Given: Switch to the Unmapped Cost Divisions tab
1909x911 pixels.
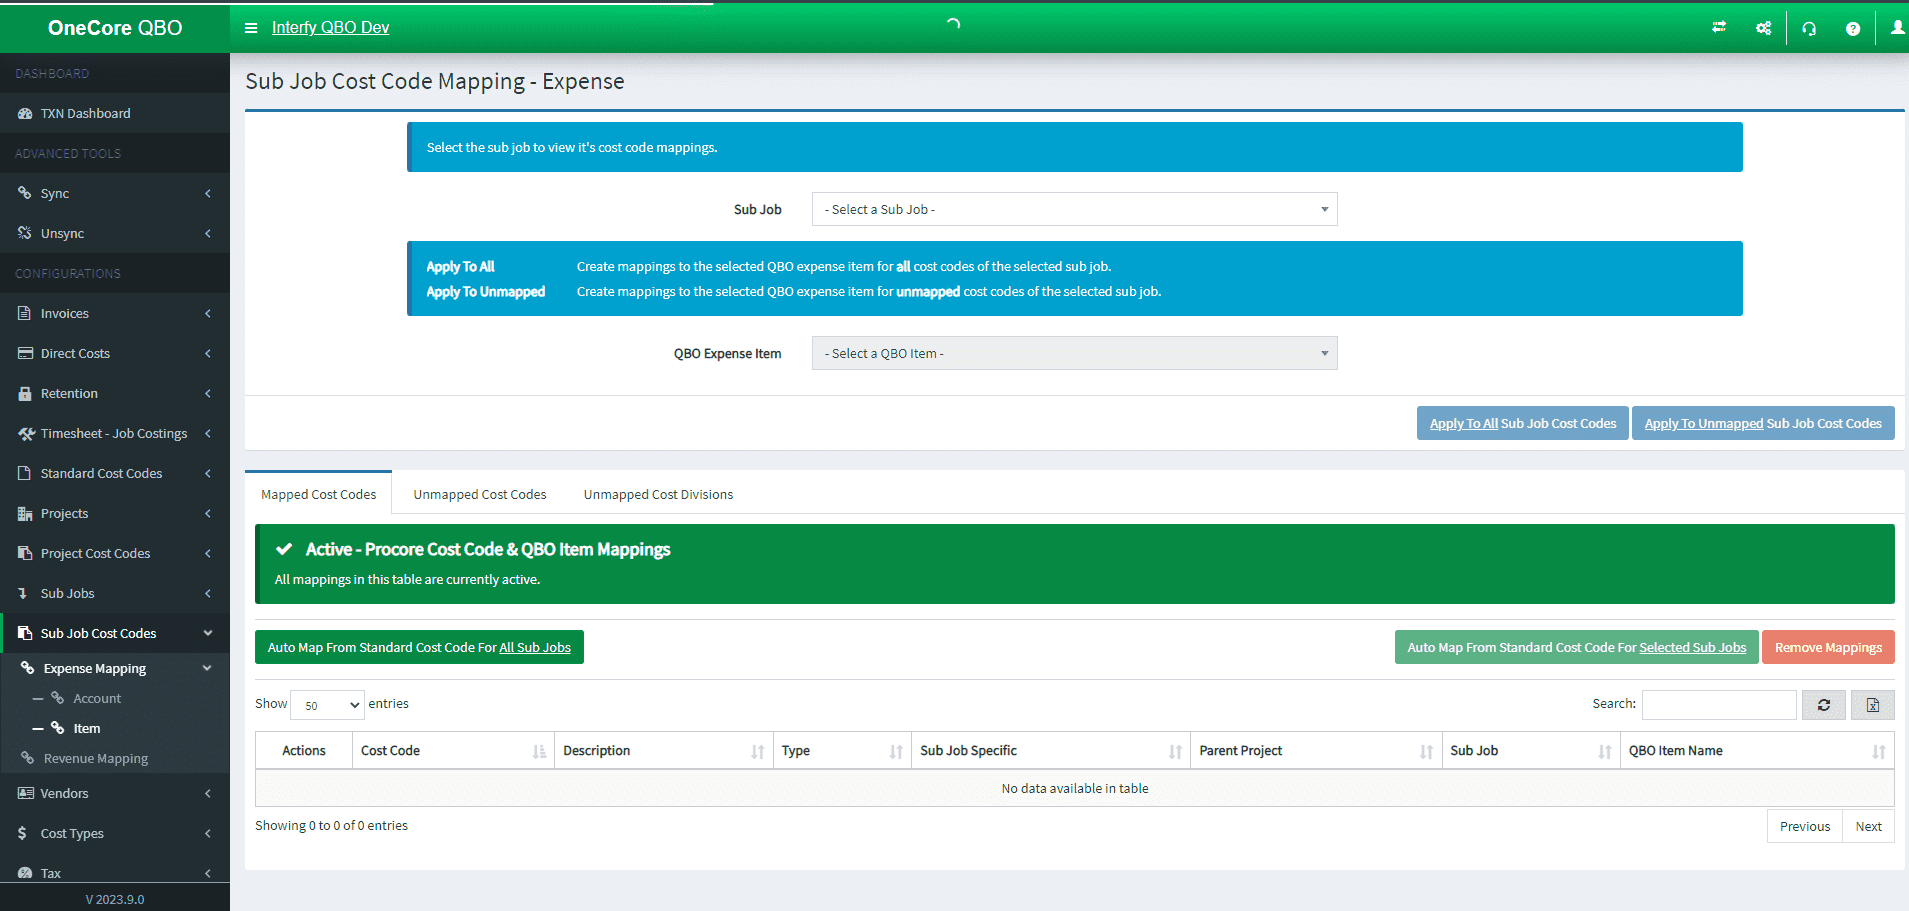Looking at the screenshot, I should pyautogui.click(x=657, y=493).
